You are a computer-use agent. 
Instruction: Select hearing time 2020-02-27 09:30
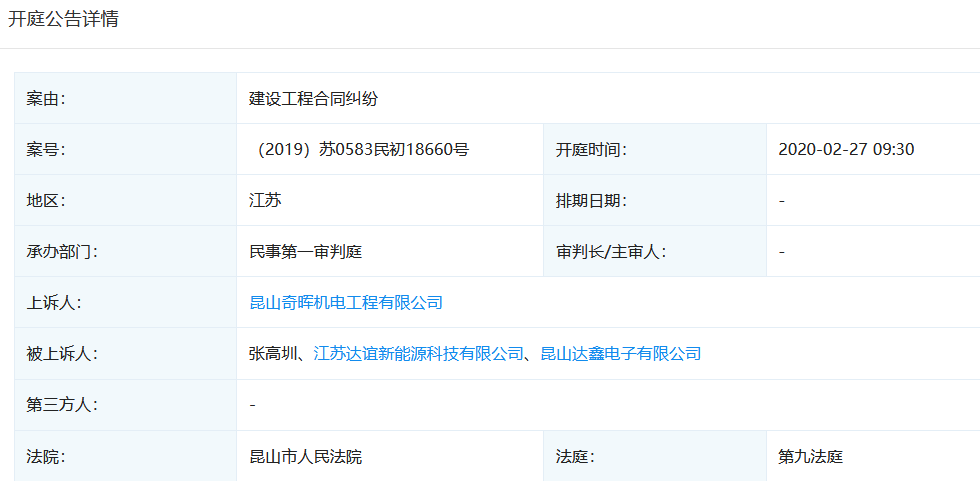click(846, 150)
